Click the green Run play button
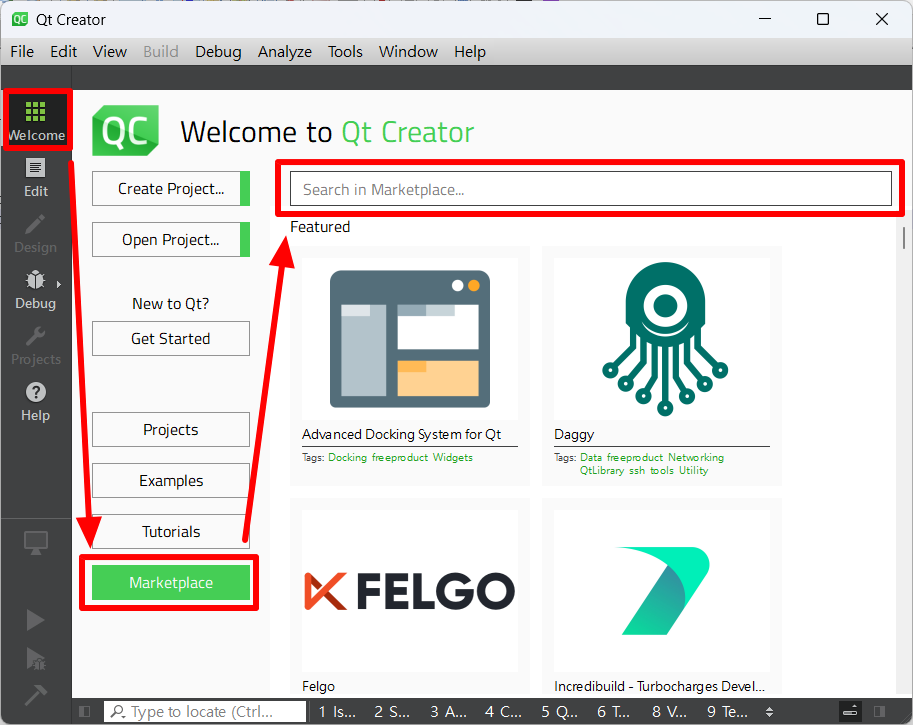The width and height of the screenshot is (913, 725). tap(36, 620)
